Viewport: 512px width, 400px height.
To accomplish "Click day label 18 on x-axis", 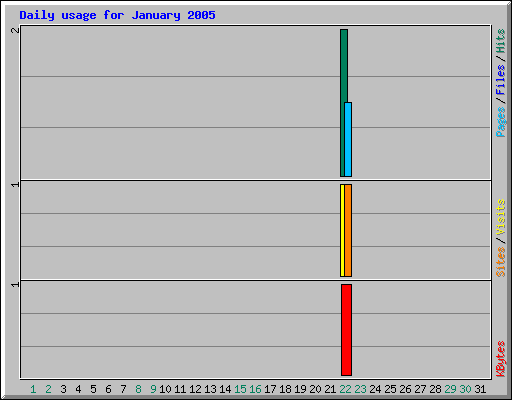I will (x=285, y=389).
